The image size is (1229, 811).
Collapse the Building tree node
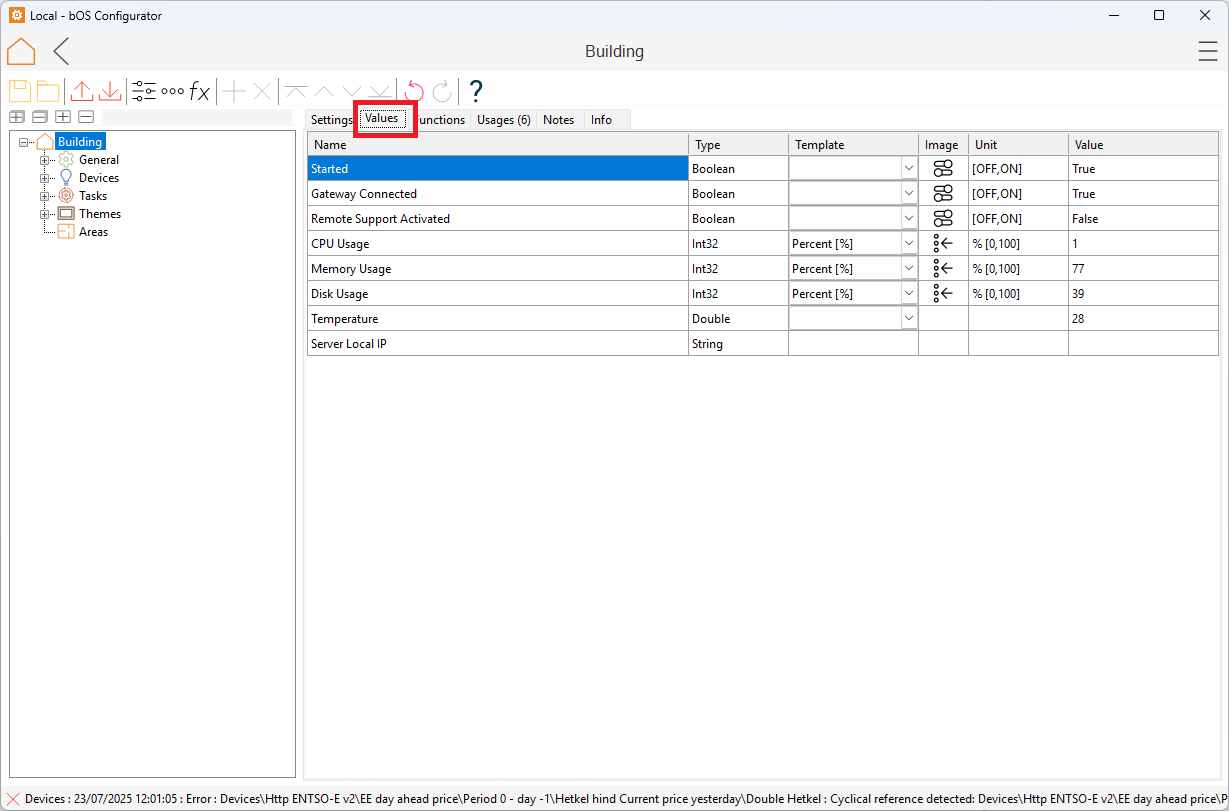coord(24,142)
